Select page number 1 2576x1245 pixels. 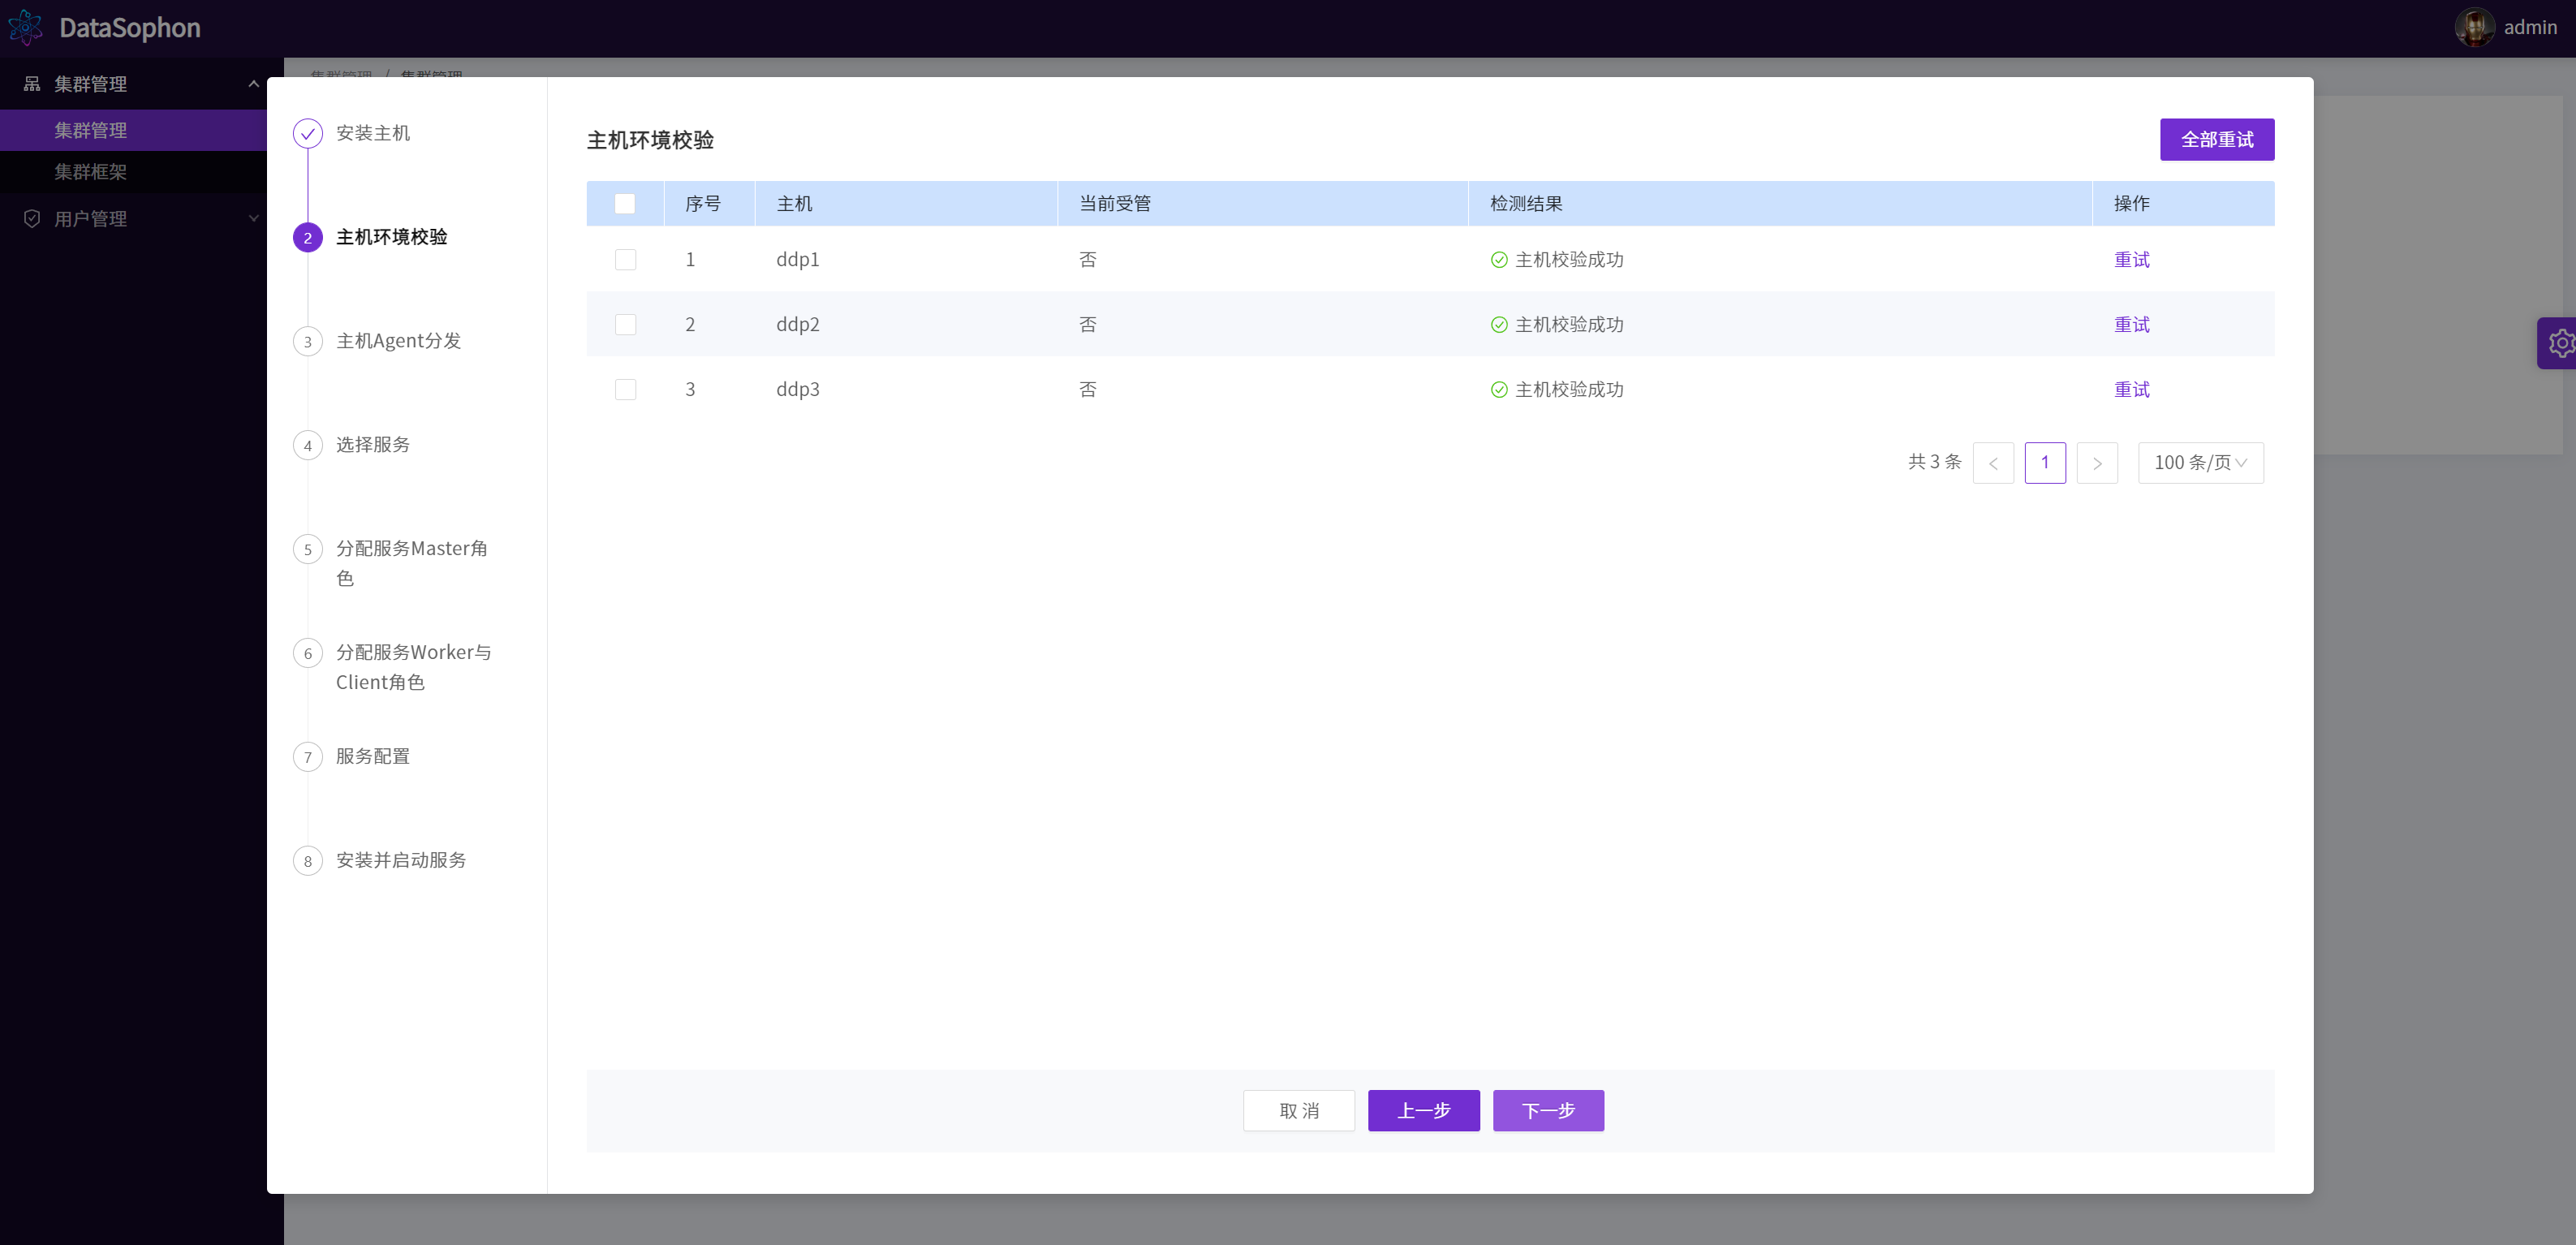click(2045, 463)
